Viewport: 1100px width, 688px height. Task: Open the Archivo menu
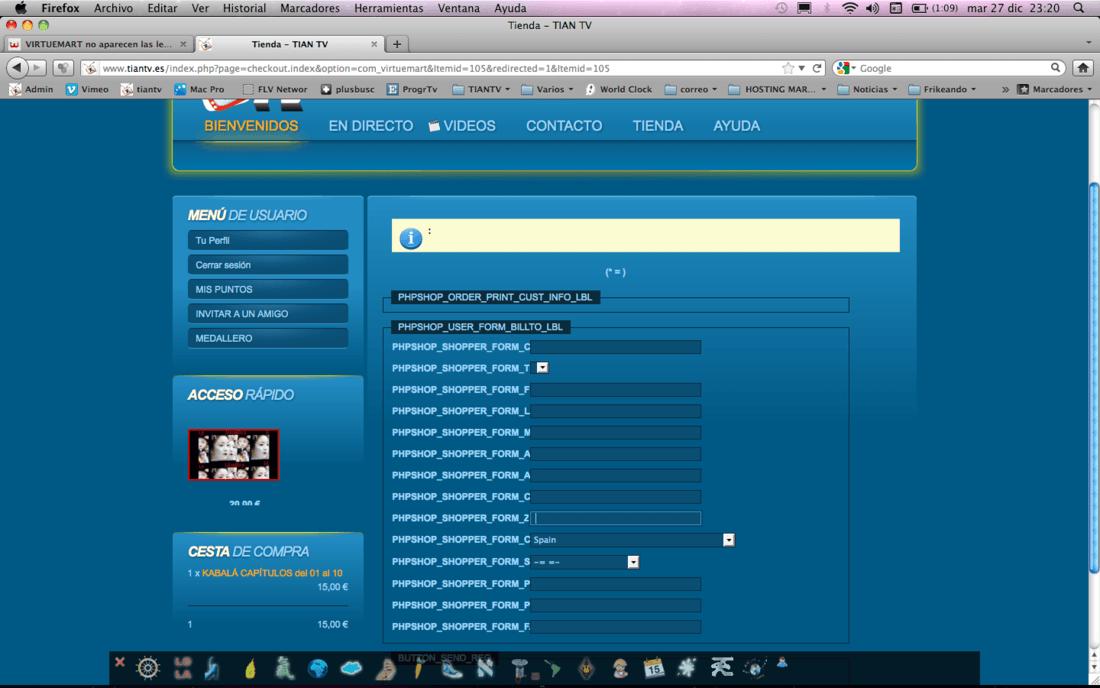(113, 8)
